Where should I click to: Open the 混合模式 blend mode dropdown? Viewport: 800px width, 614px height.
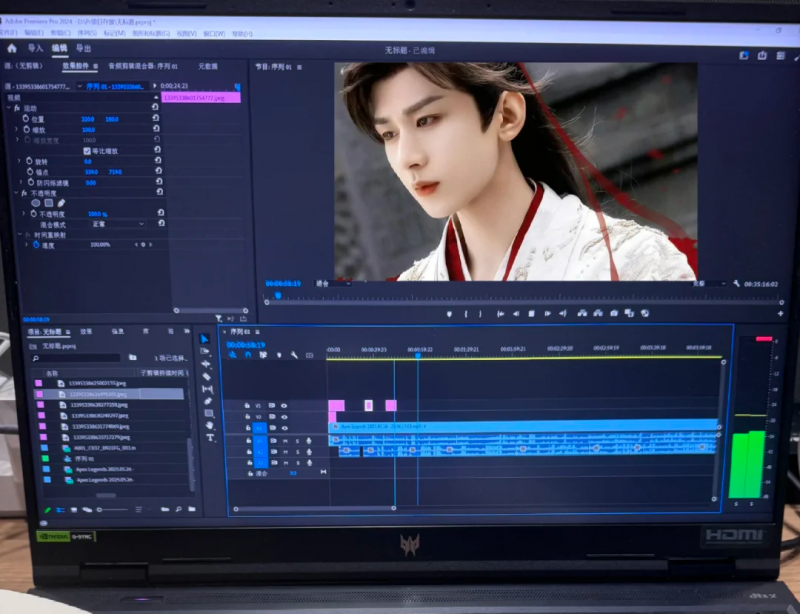click(118, 224)
